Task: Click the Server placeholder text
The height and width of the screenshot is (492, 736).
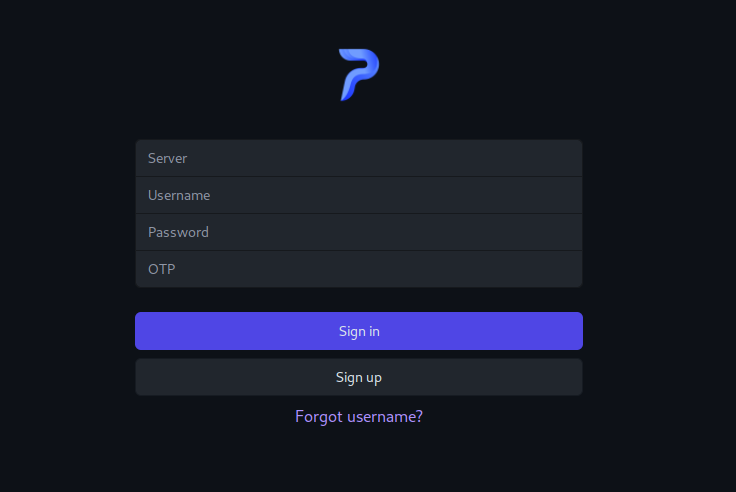Action: coord(168,159)
